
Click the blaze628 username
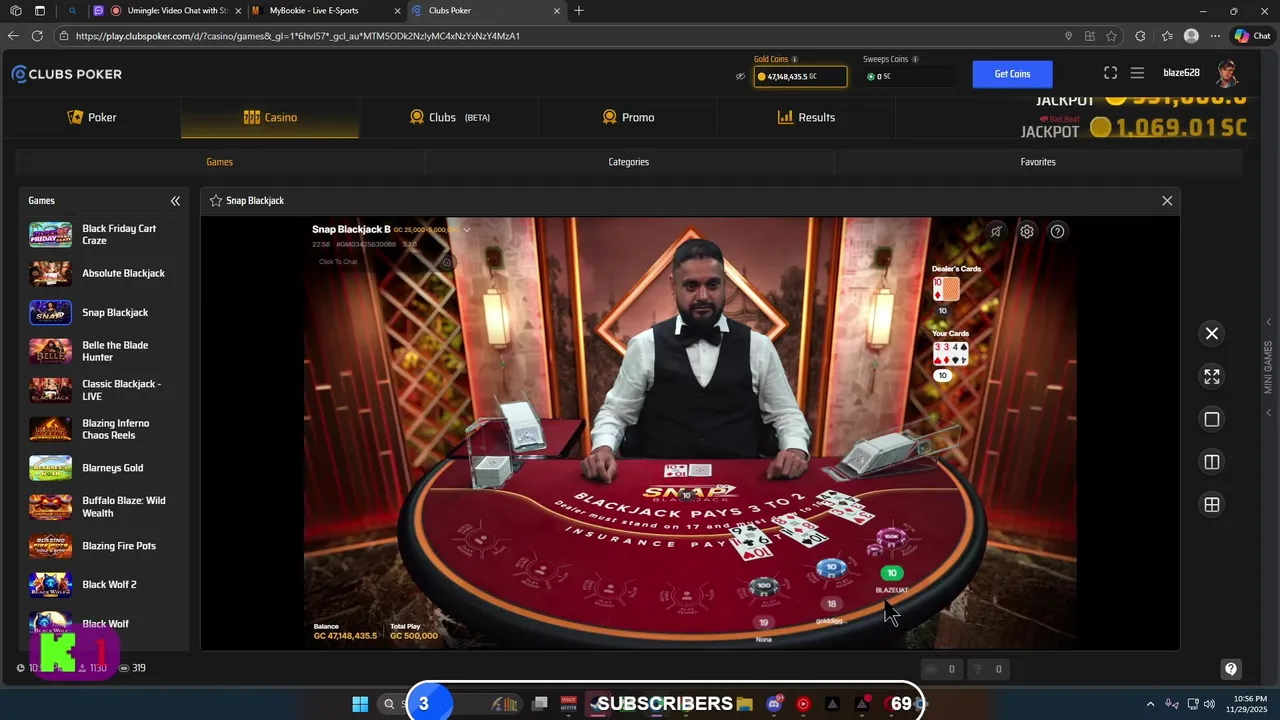(1181, 73)
